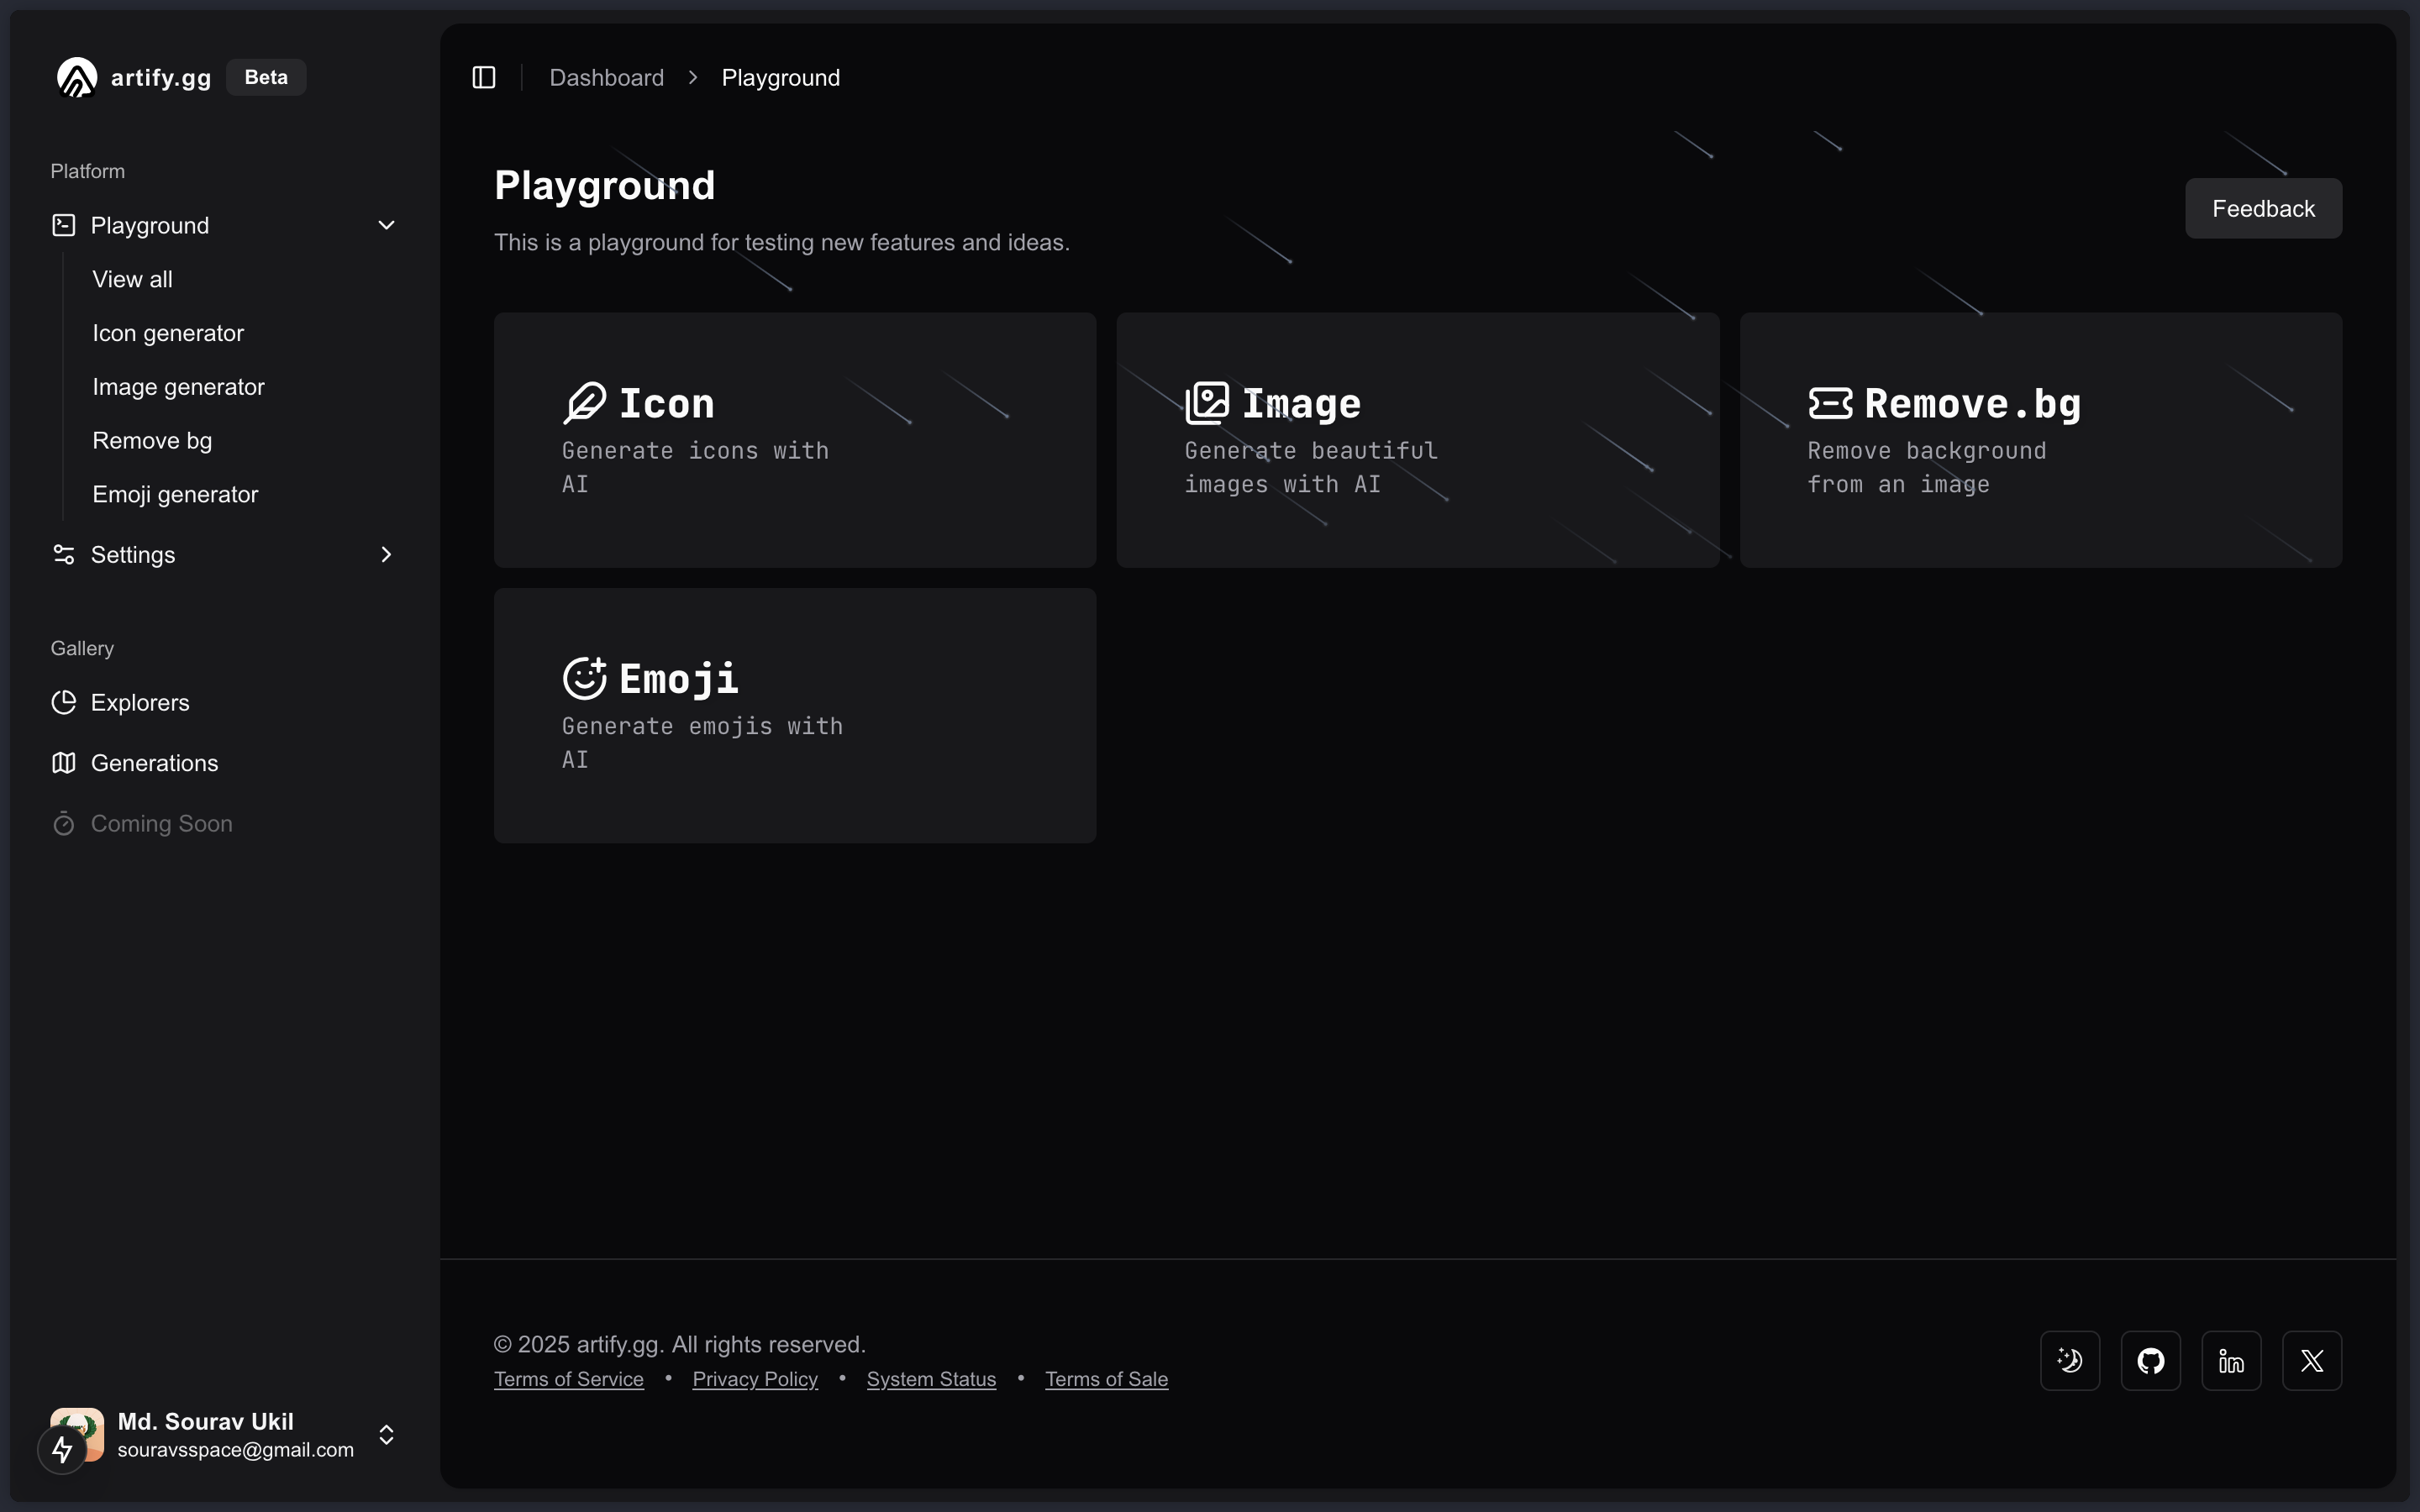2420x1512 pixels.
Task: Click the Feedback button
Action: 2263,208
